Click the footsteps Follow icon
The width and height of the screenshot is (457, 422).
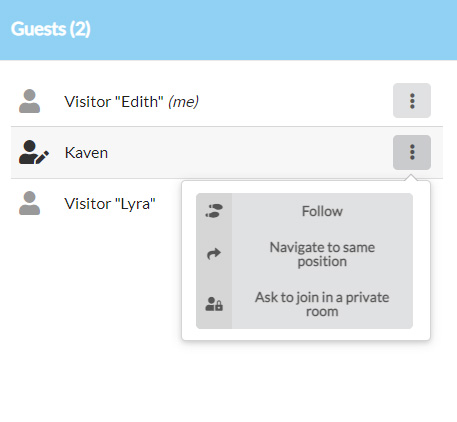[214, 211]
